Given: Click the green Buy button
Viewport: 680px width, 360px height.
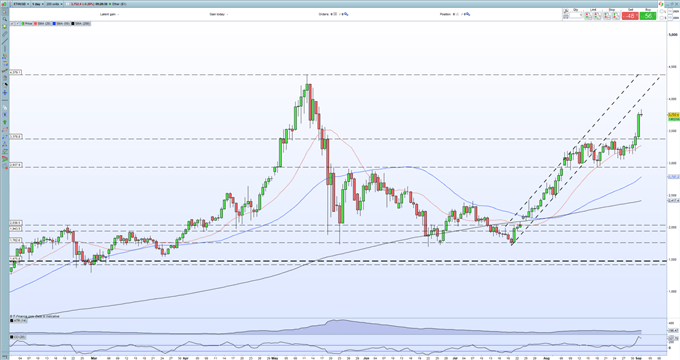Looking at the screenshot, I should click(648, 16).
